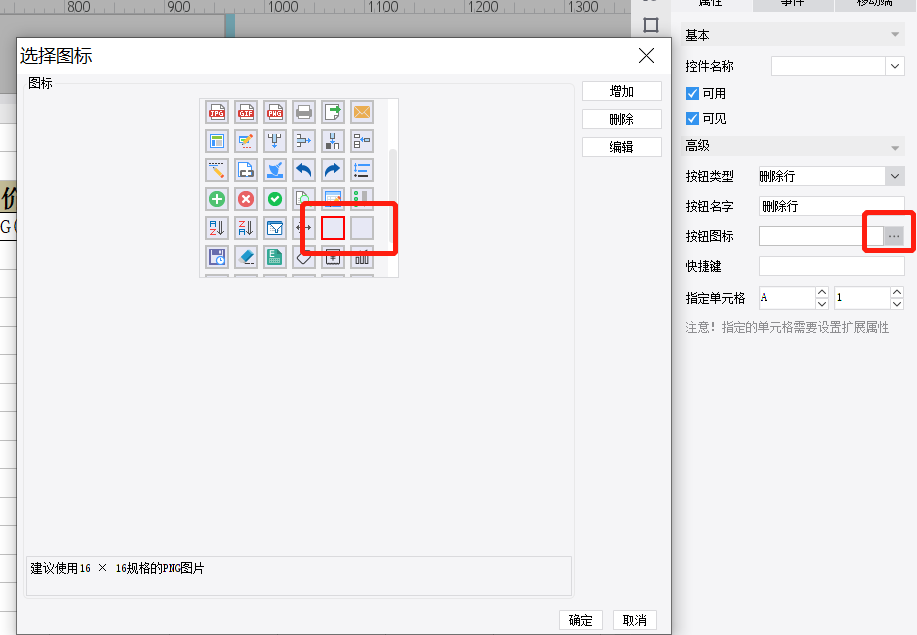917x635 pixels.
Task: Select the square outline tool above the panel
Action: tap(651, 25)
